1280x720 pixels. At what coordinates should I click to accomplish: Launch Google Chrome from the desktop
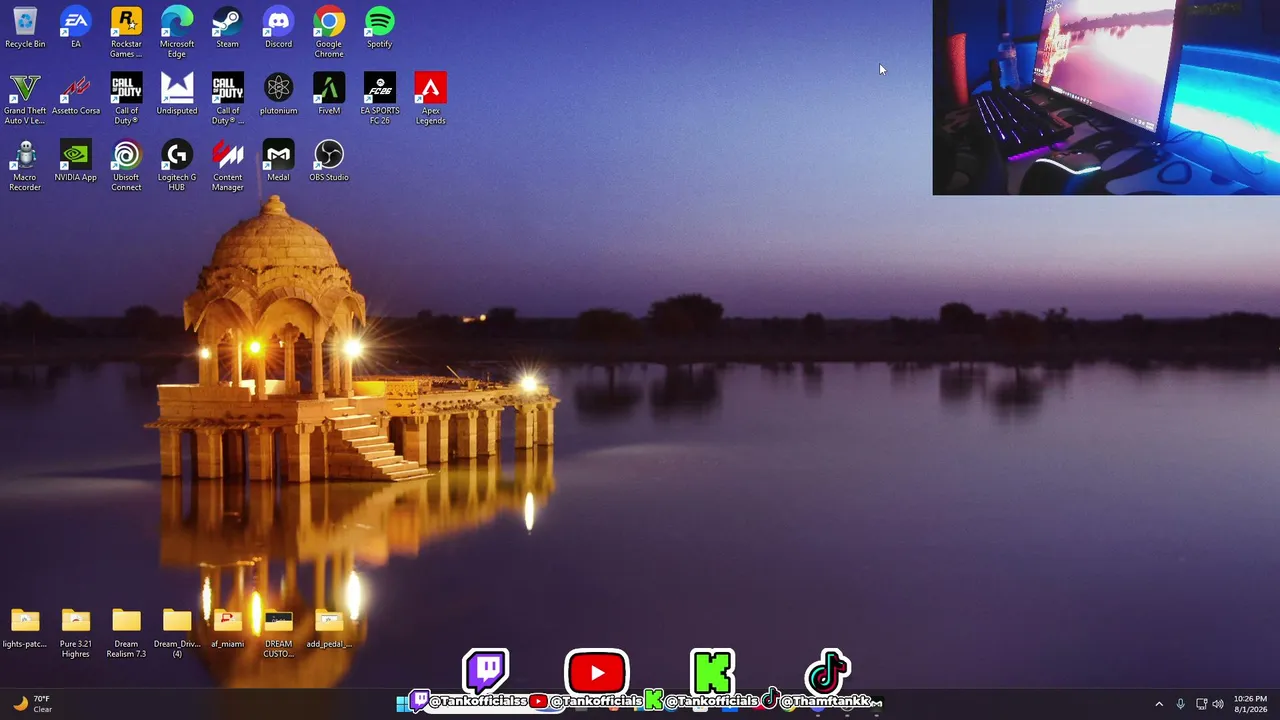pos(329,32)
